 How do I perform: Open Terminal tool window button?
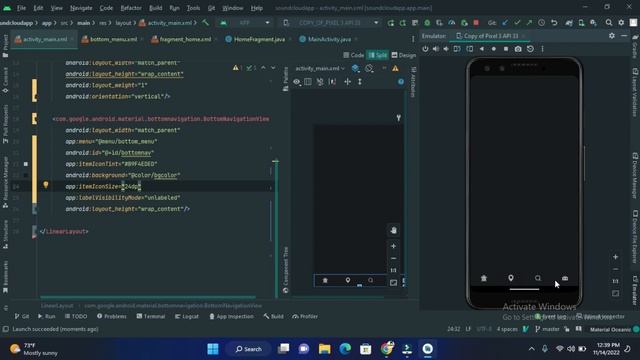151,316
